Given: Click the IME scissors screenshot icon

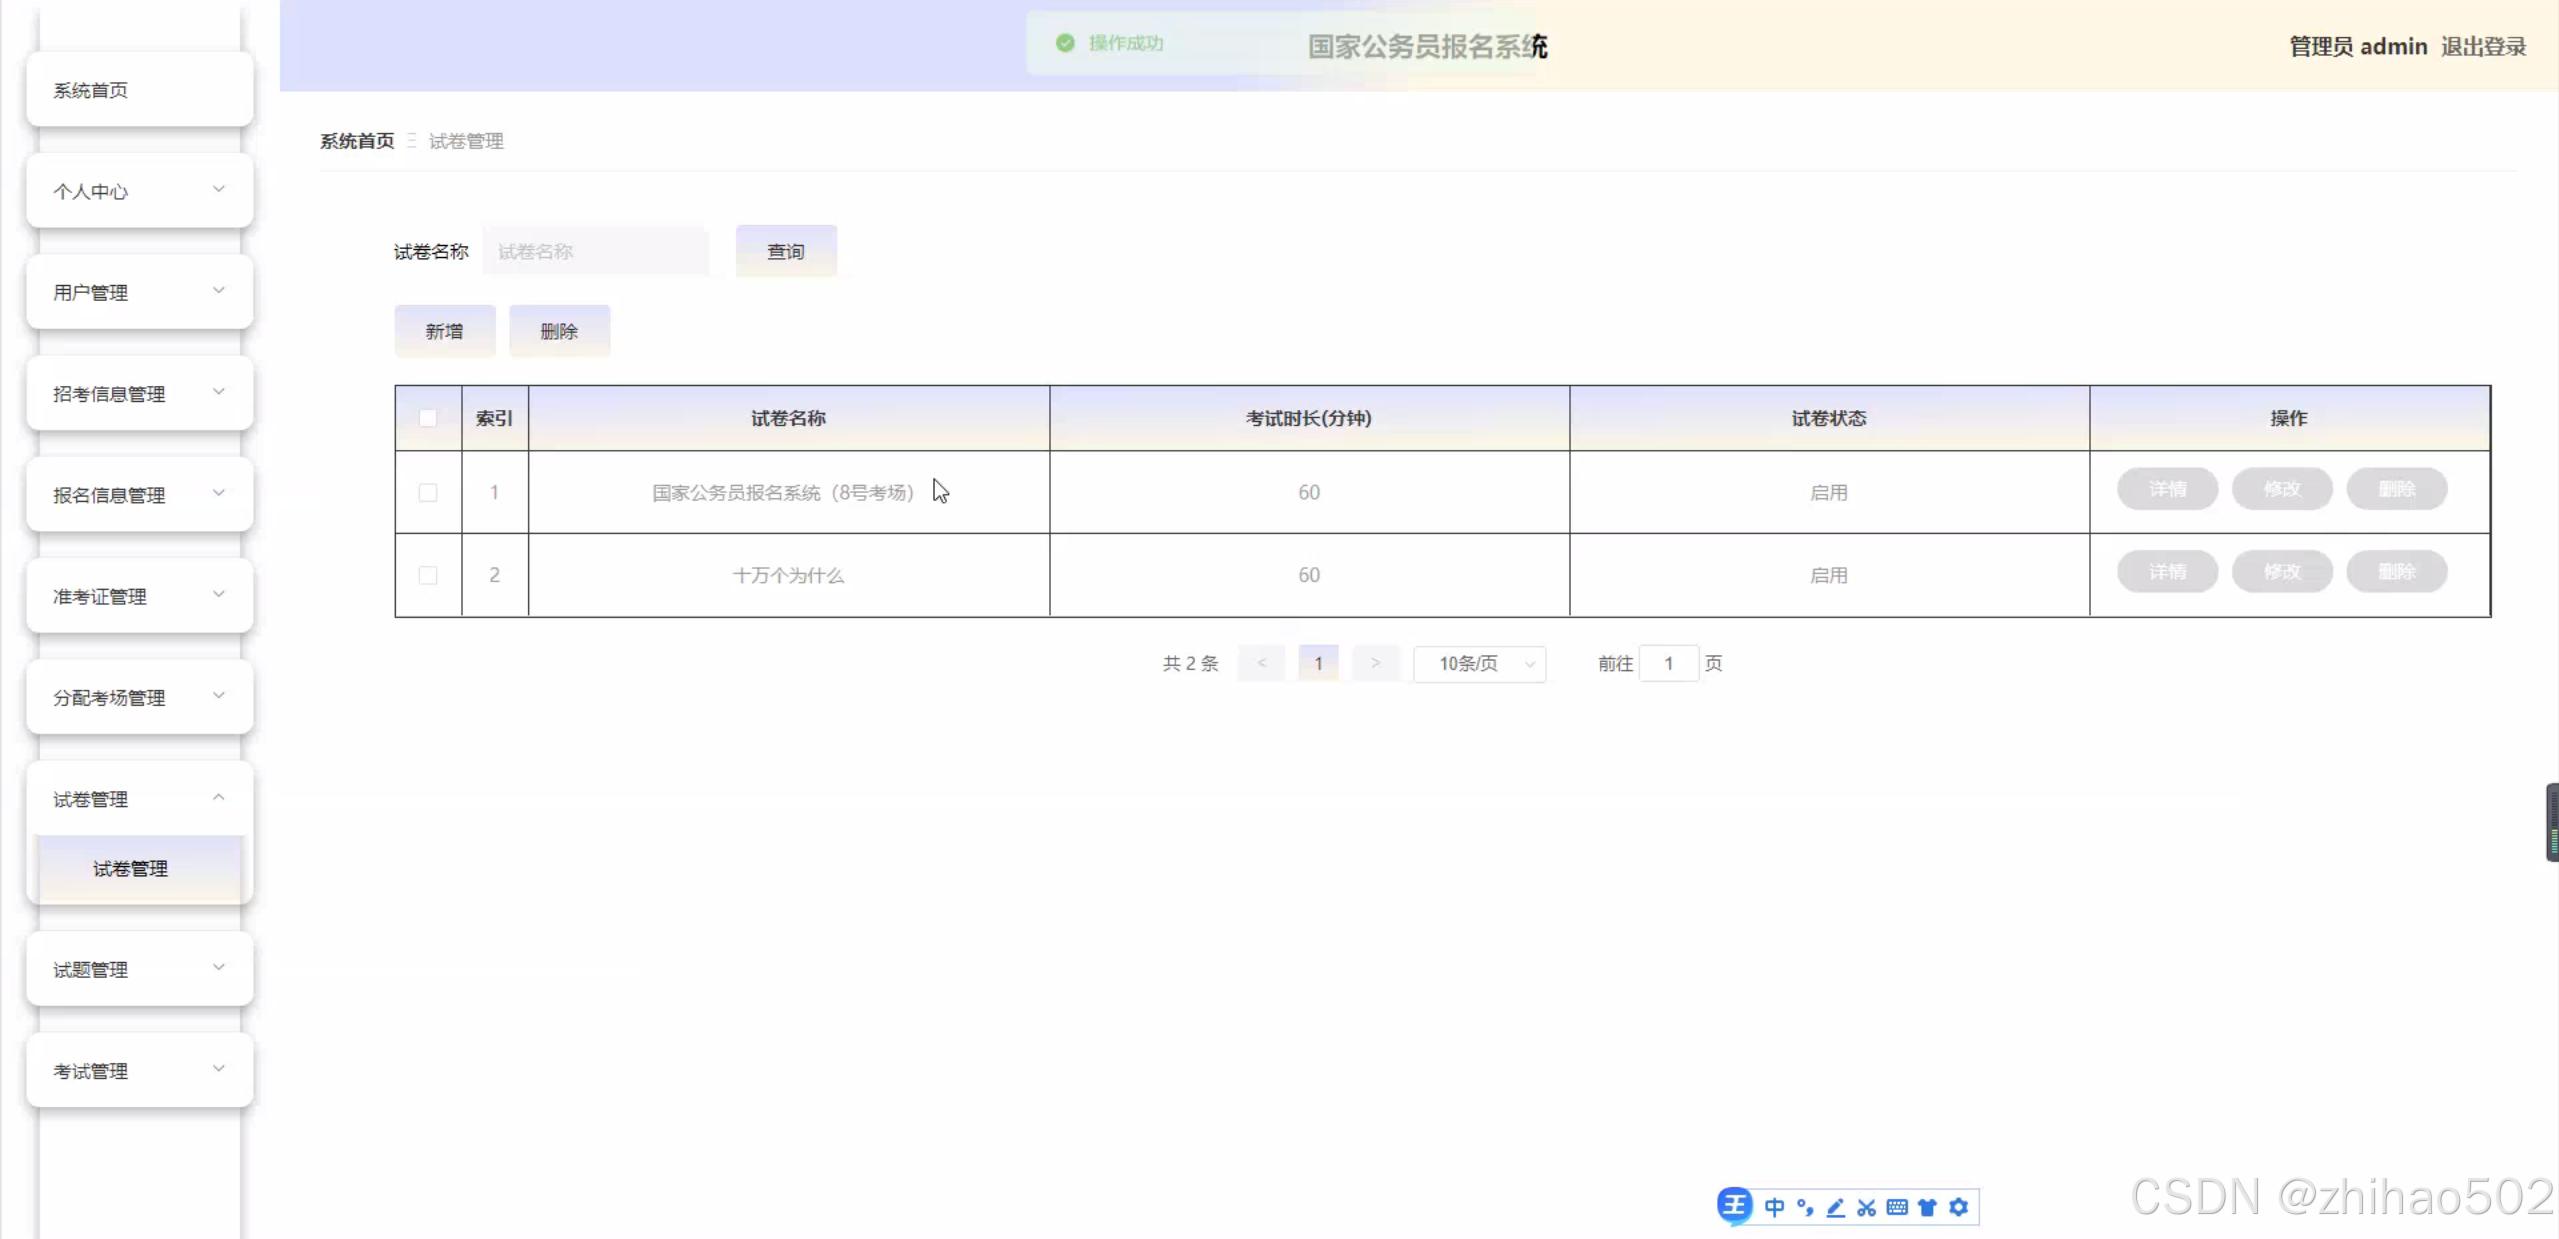Looking at the screenshot, I should point(1866,1207).
